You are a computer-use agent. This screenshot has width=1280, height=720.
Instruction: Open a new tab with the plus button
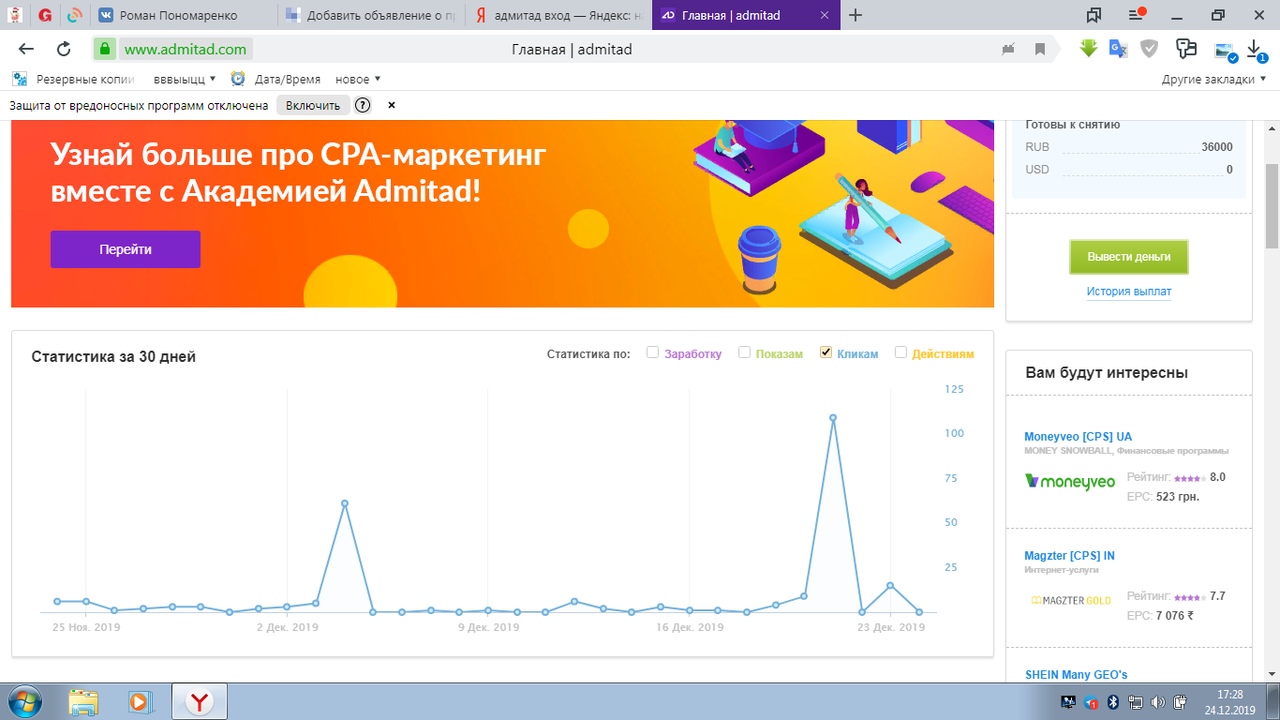(x=855, y=15)
